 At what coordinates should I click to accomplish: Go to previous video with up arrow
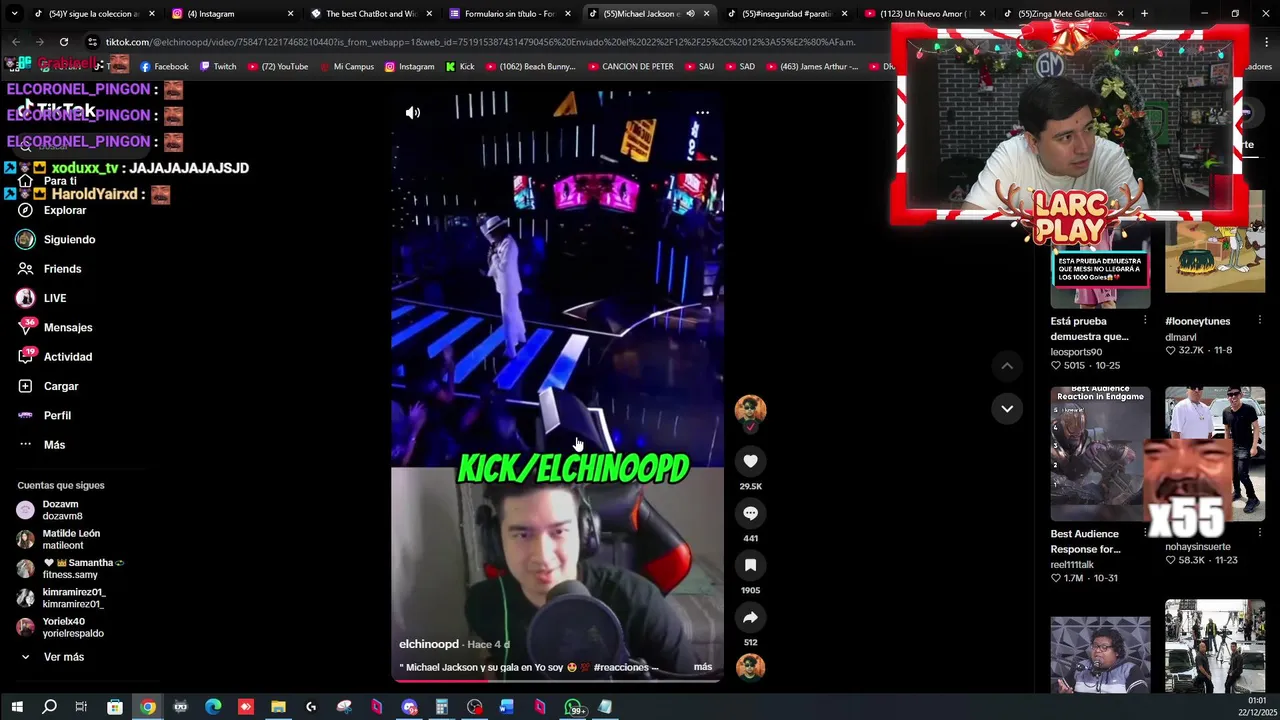(x=1007, y=366)
